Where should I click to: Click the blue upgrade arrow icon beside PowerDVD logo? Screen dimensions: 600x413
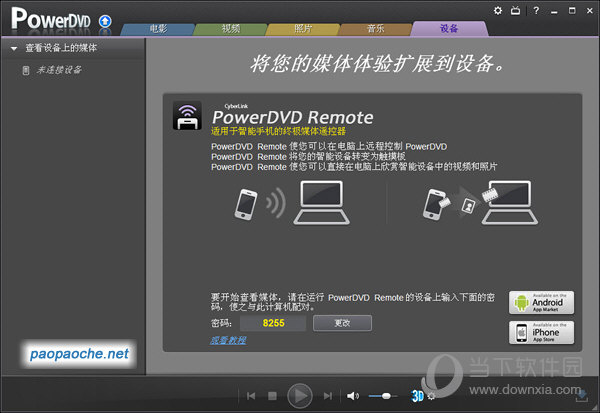[x=105, y=21]
